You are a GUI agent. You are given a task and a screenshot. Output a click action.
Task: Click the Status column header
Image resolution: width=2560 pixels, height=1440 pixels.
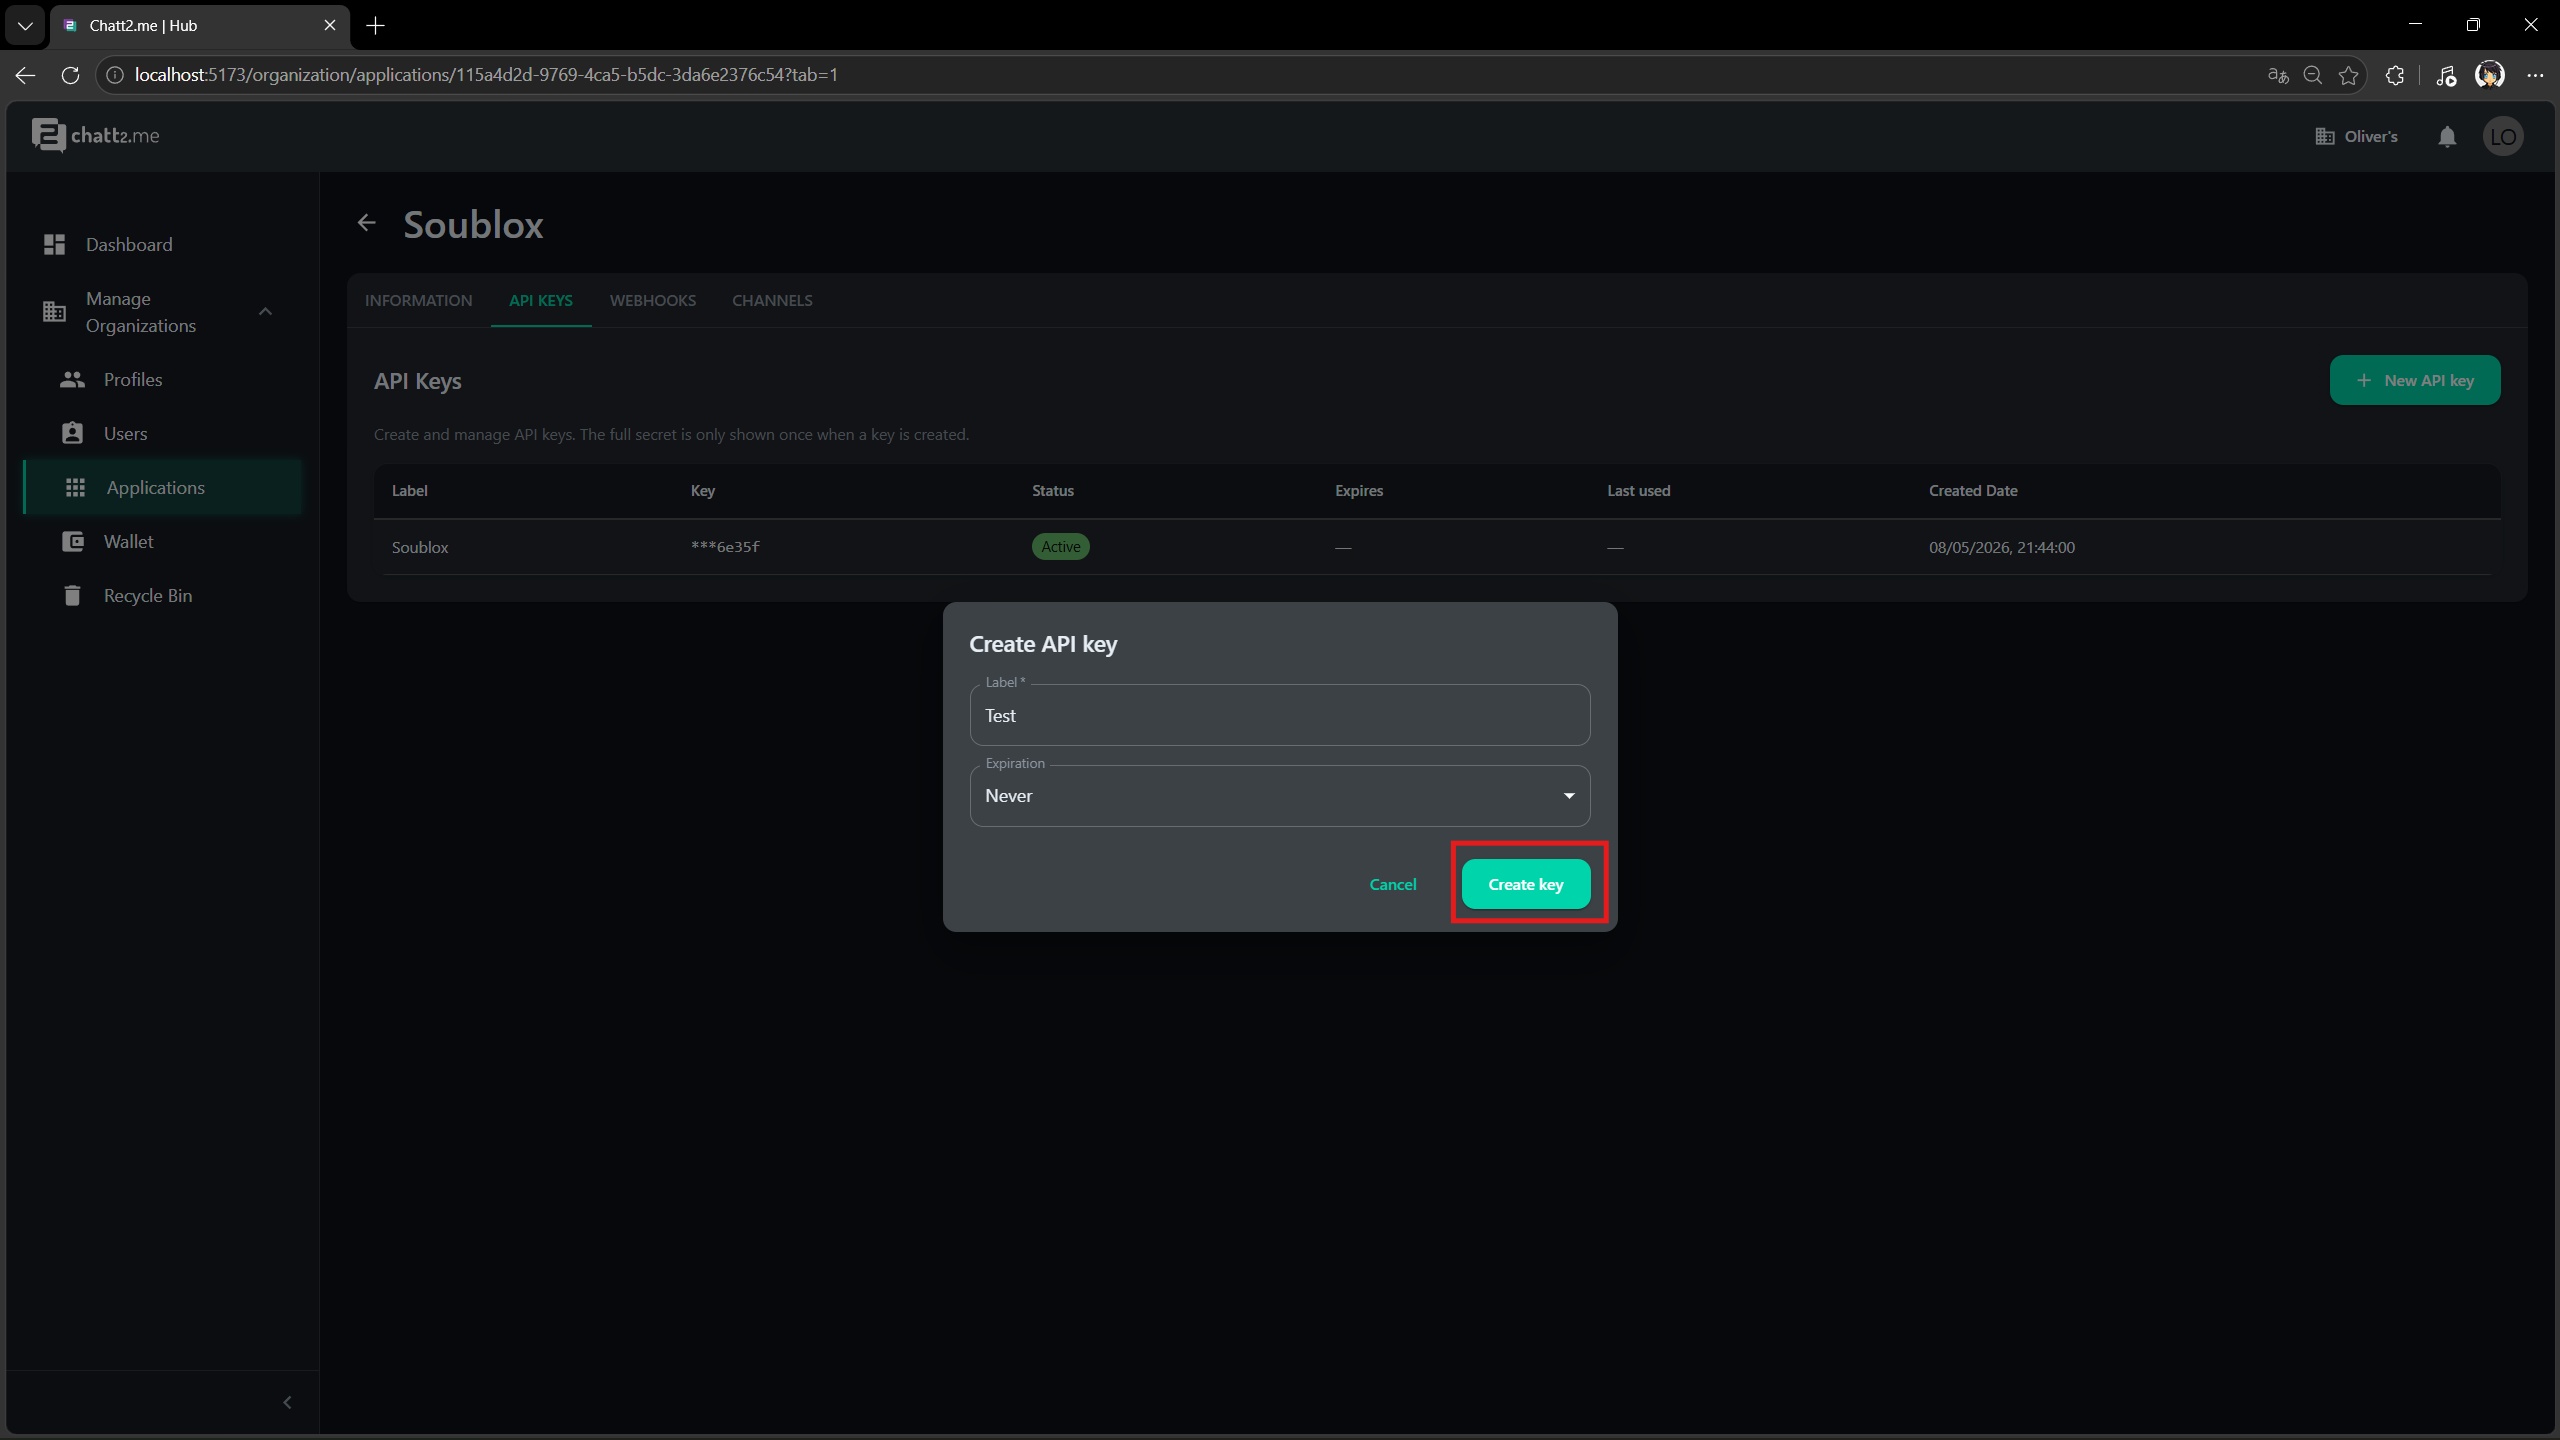pos(1052,491)
